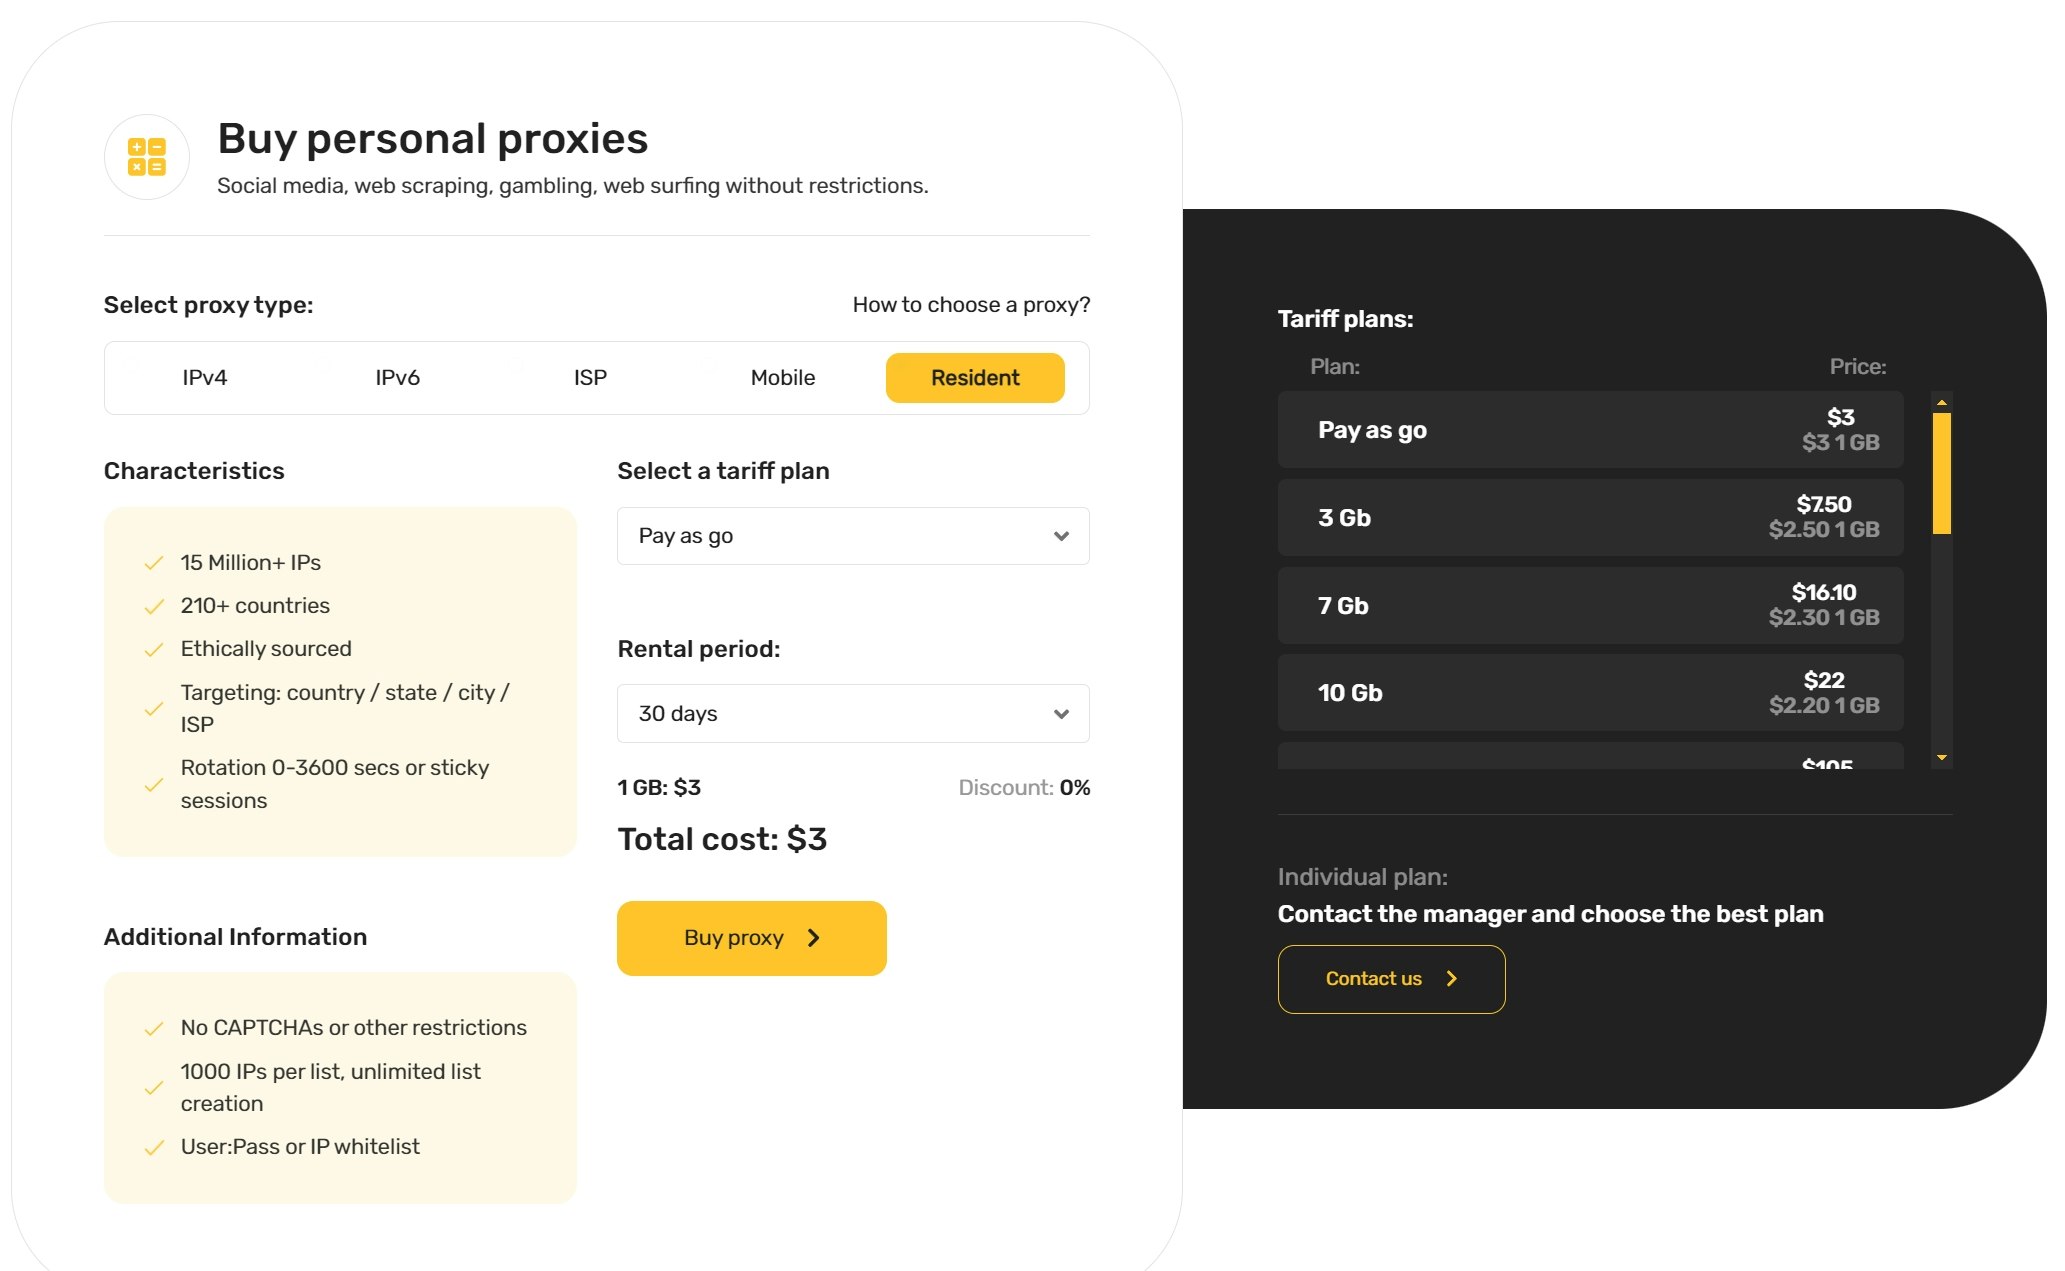This screenshot has height=1271, width=2065.
Task: Select the Resident proxy type
Action: click(x=975, y=378)
